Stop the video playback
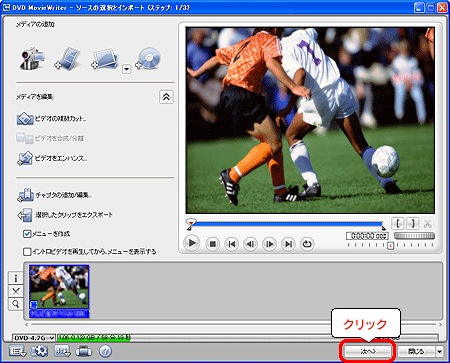This screenshot has width=450, height=363. [212, 244]
